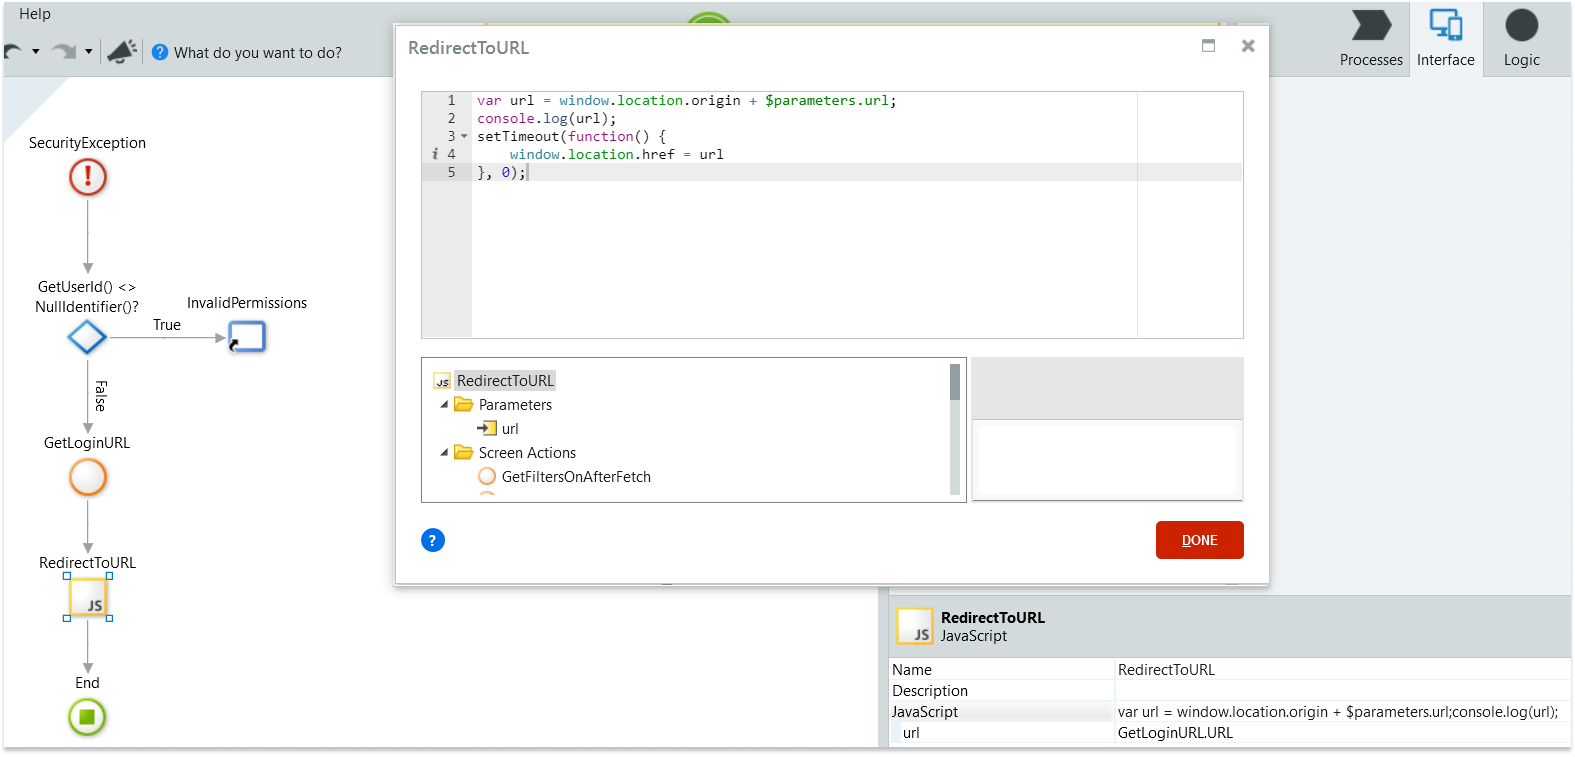Fold the code block at line 3
Screen dimensions: 1575x757
464,136
